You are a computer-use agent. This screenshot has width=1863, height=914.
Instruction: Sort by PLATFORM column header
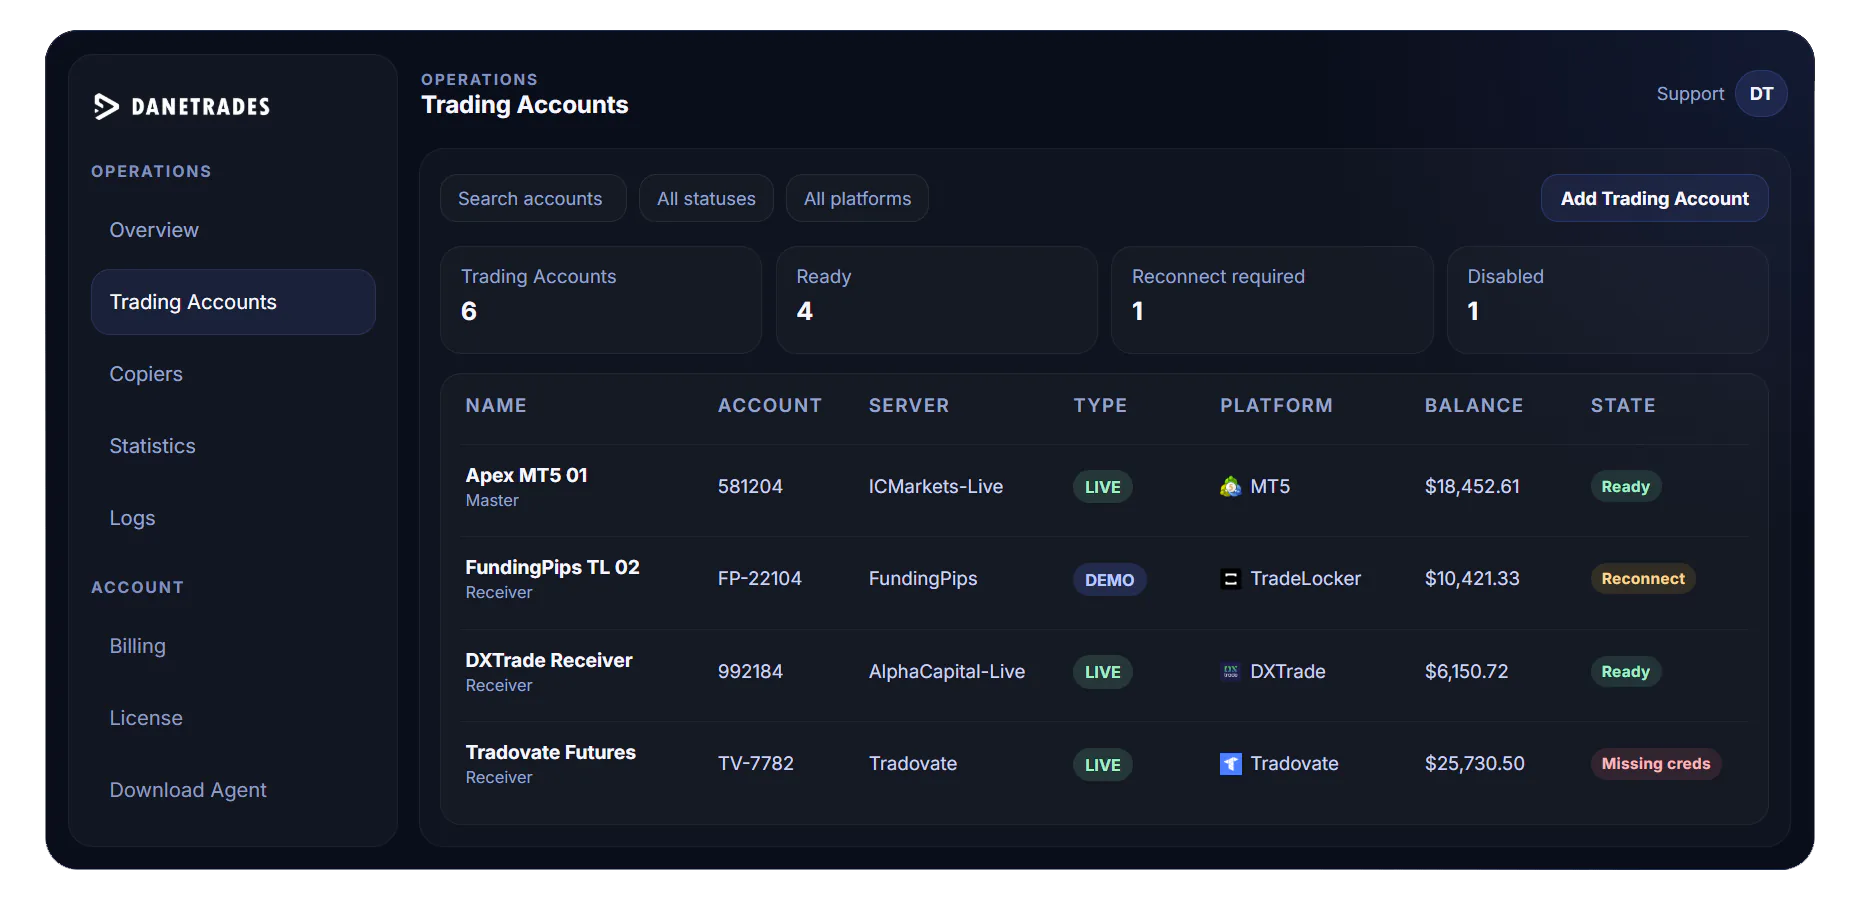(x=1276, y=406)
